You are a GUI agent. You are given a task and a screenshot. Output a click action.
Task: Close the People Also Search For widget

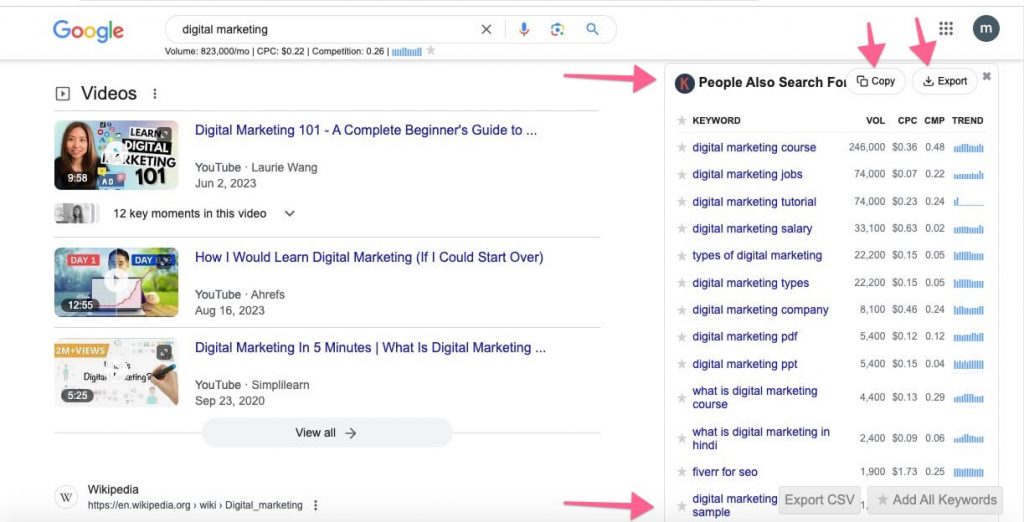tap(987, 76)
